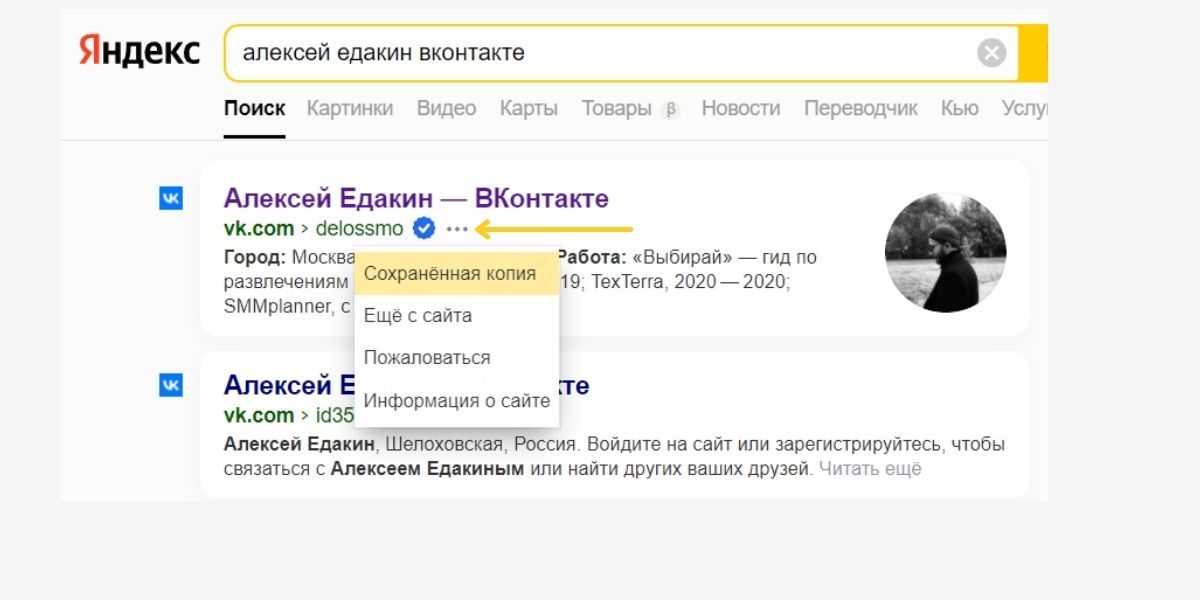Click blue verified checkmark badge
Image resolution: width=1200 pixels, height=600 pixels.
click(424, 229)
